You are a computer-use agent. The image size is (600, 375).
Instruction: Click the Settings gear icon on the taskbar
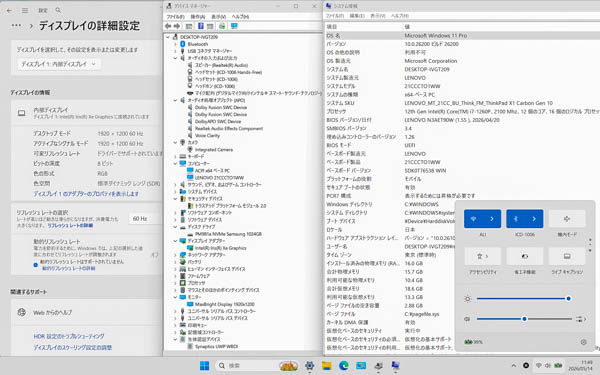(309, 366)
